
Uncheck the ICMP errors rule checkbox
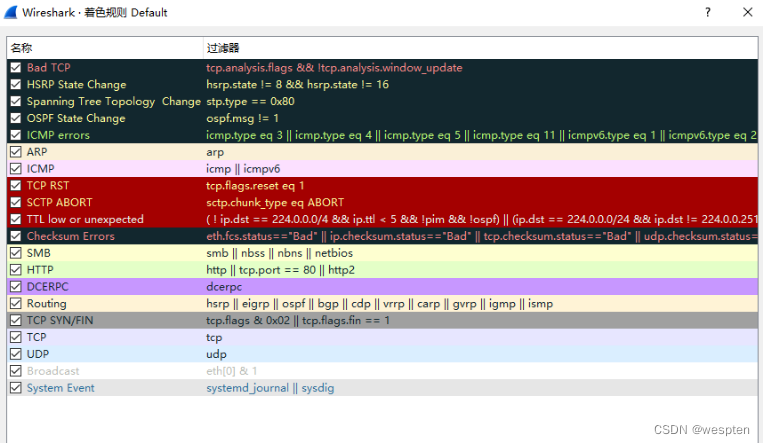(x=16, y=135)
